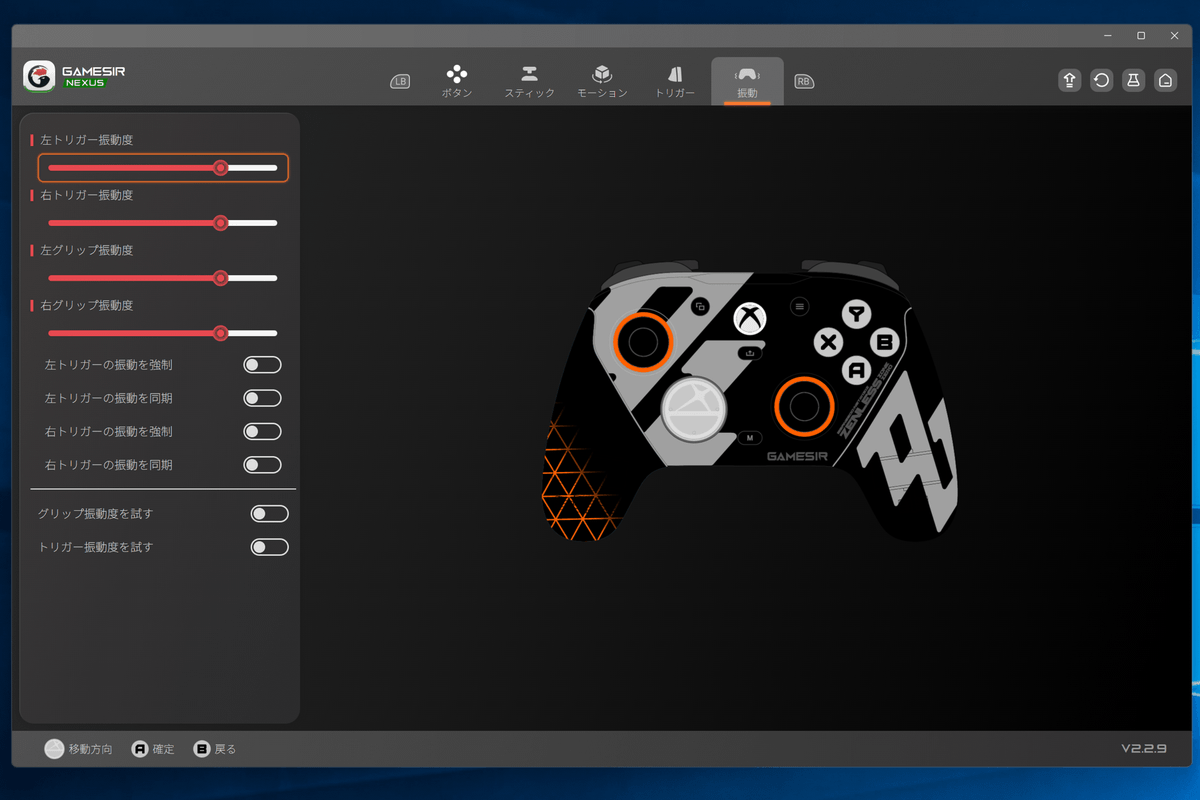Screen dimensions: 1200x800
Task: Click the RB bumper navigation icon
Action: coord(803,81)
